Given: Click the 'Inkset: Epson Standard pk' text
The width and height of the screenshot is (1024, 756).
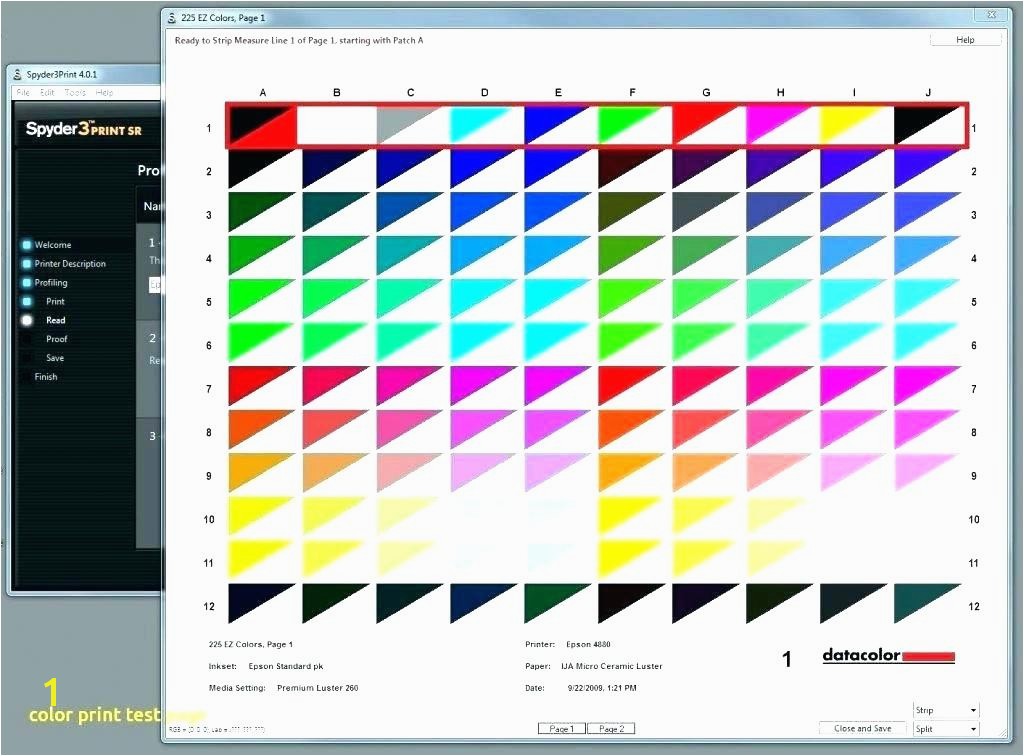Looking at the screenshot, I should 266,667.
